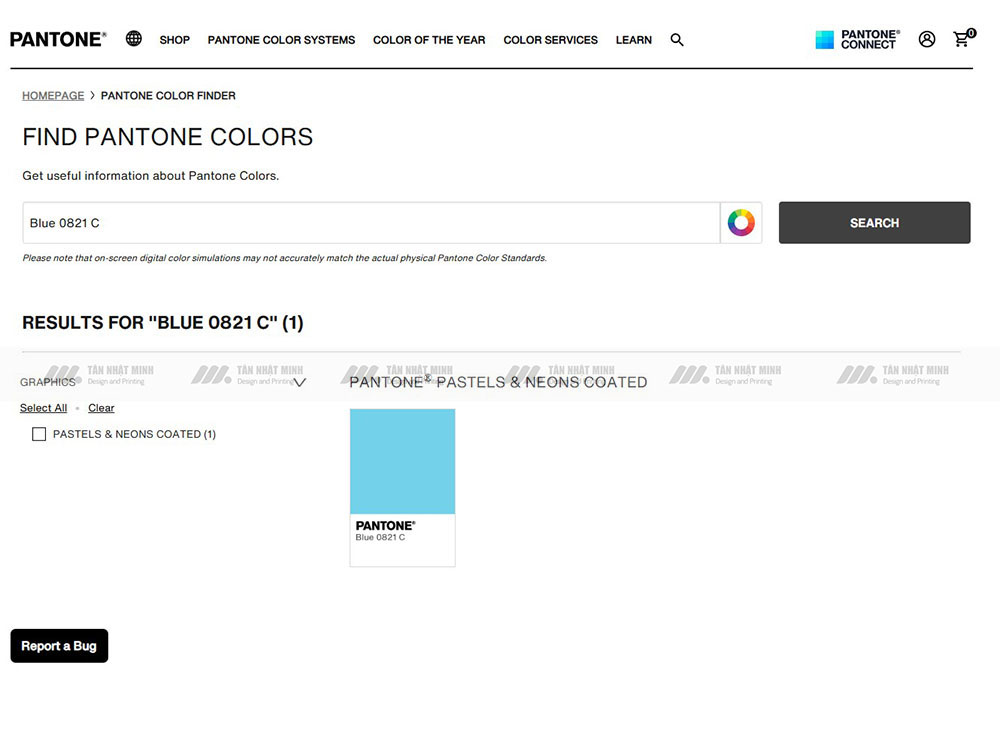This screenshot has height=750, width=1000.
Task: Check PASTELS & NEONS COATED checkbox
Action: [x=39, y=434]
